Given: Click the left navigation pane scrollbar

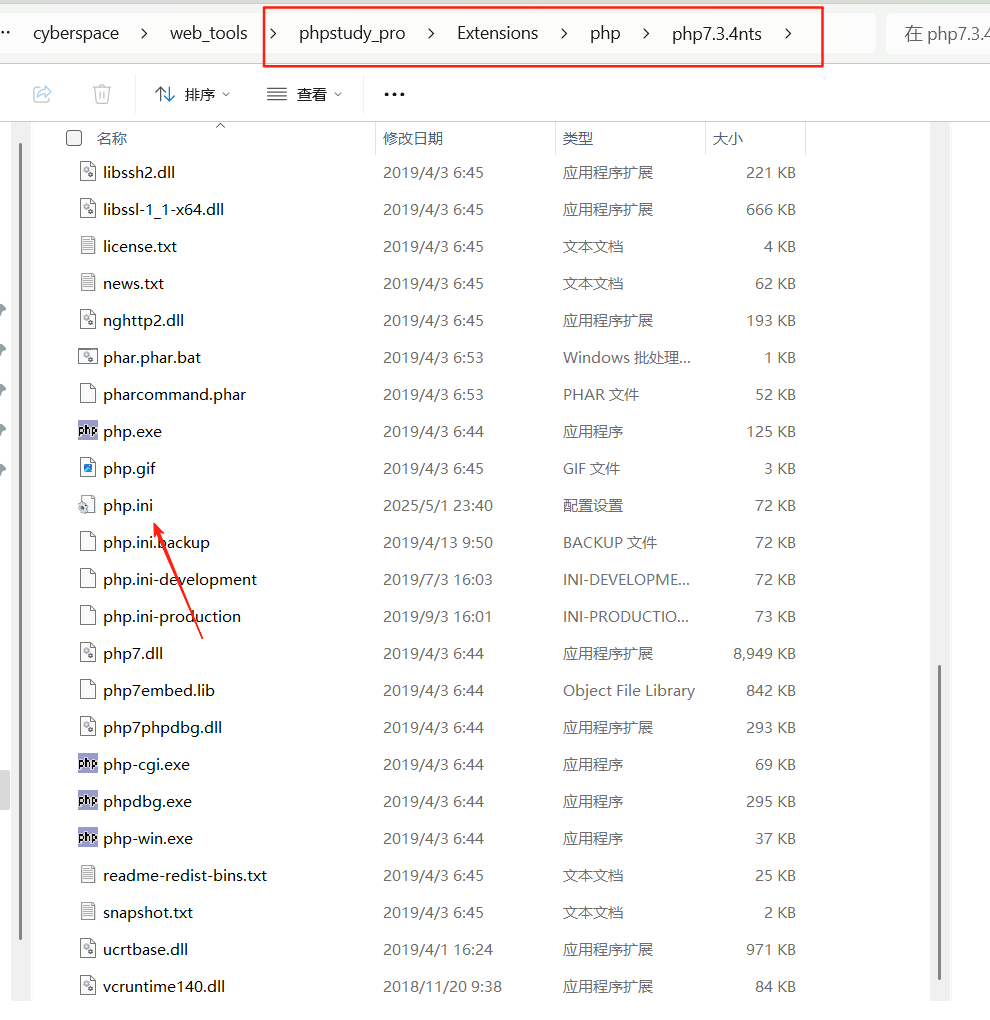Looking at the screenshot, I should pos(21,541).
